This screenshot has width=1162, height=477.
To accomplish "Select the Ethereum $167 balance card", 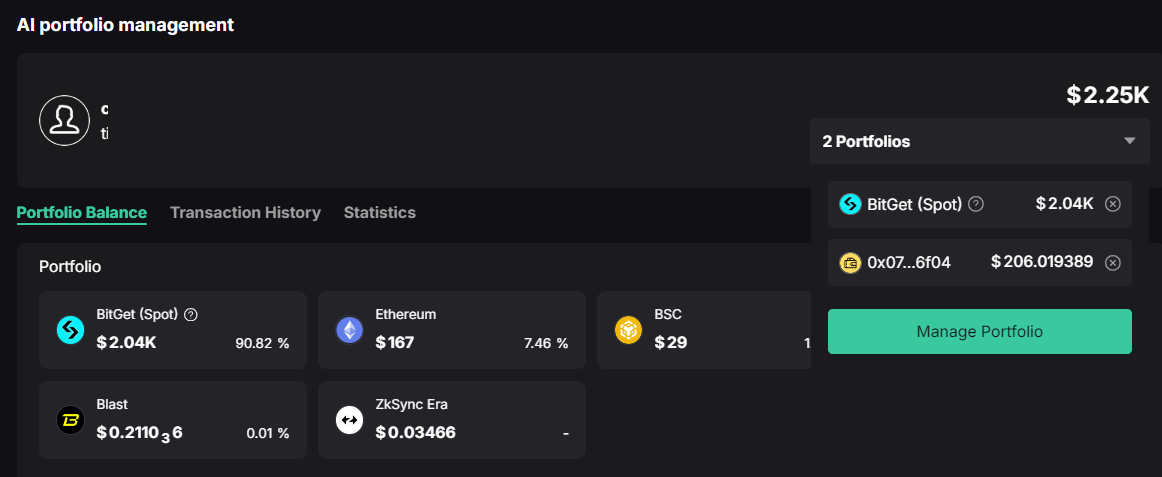I will pyautogui.click(x=451, y=330).
